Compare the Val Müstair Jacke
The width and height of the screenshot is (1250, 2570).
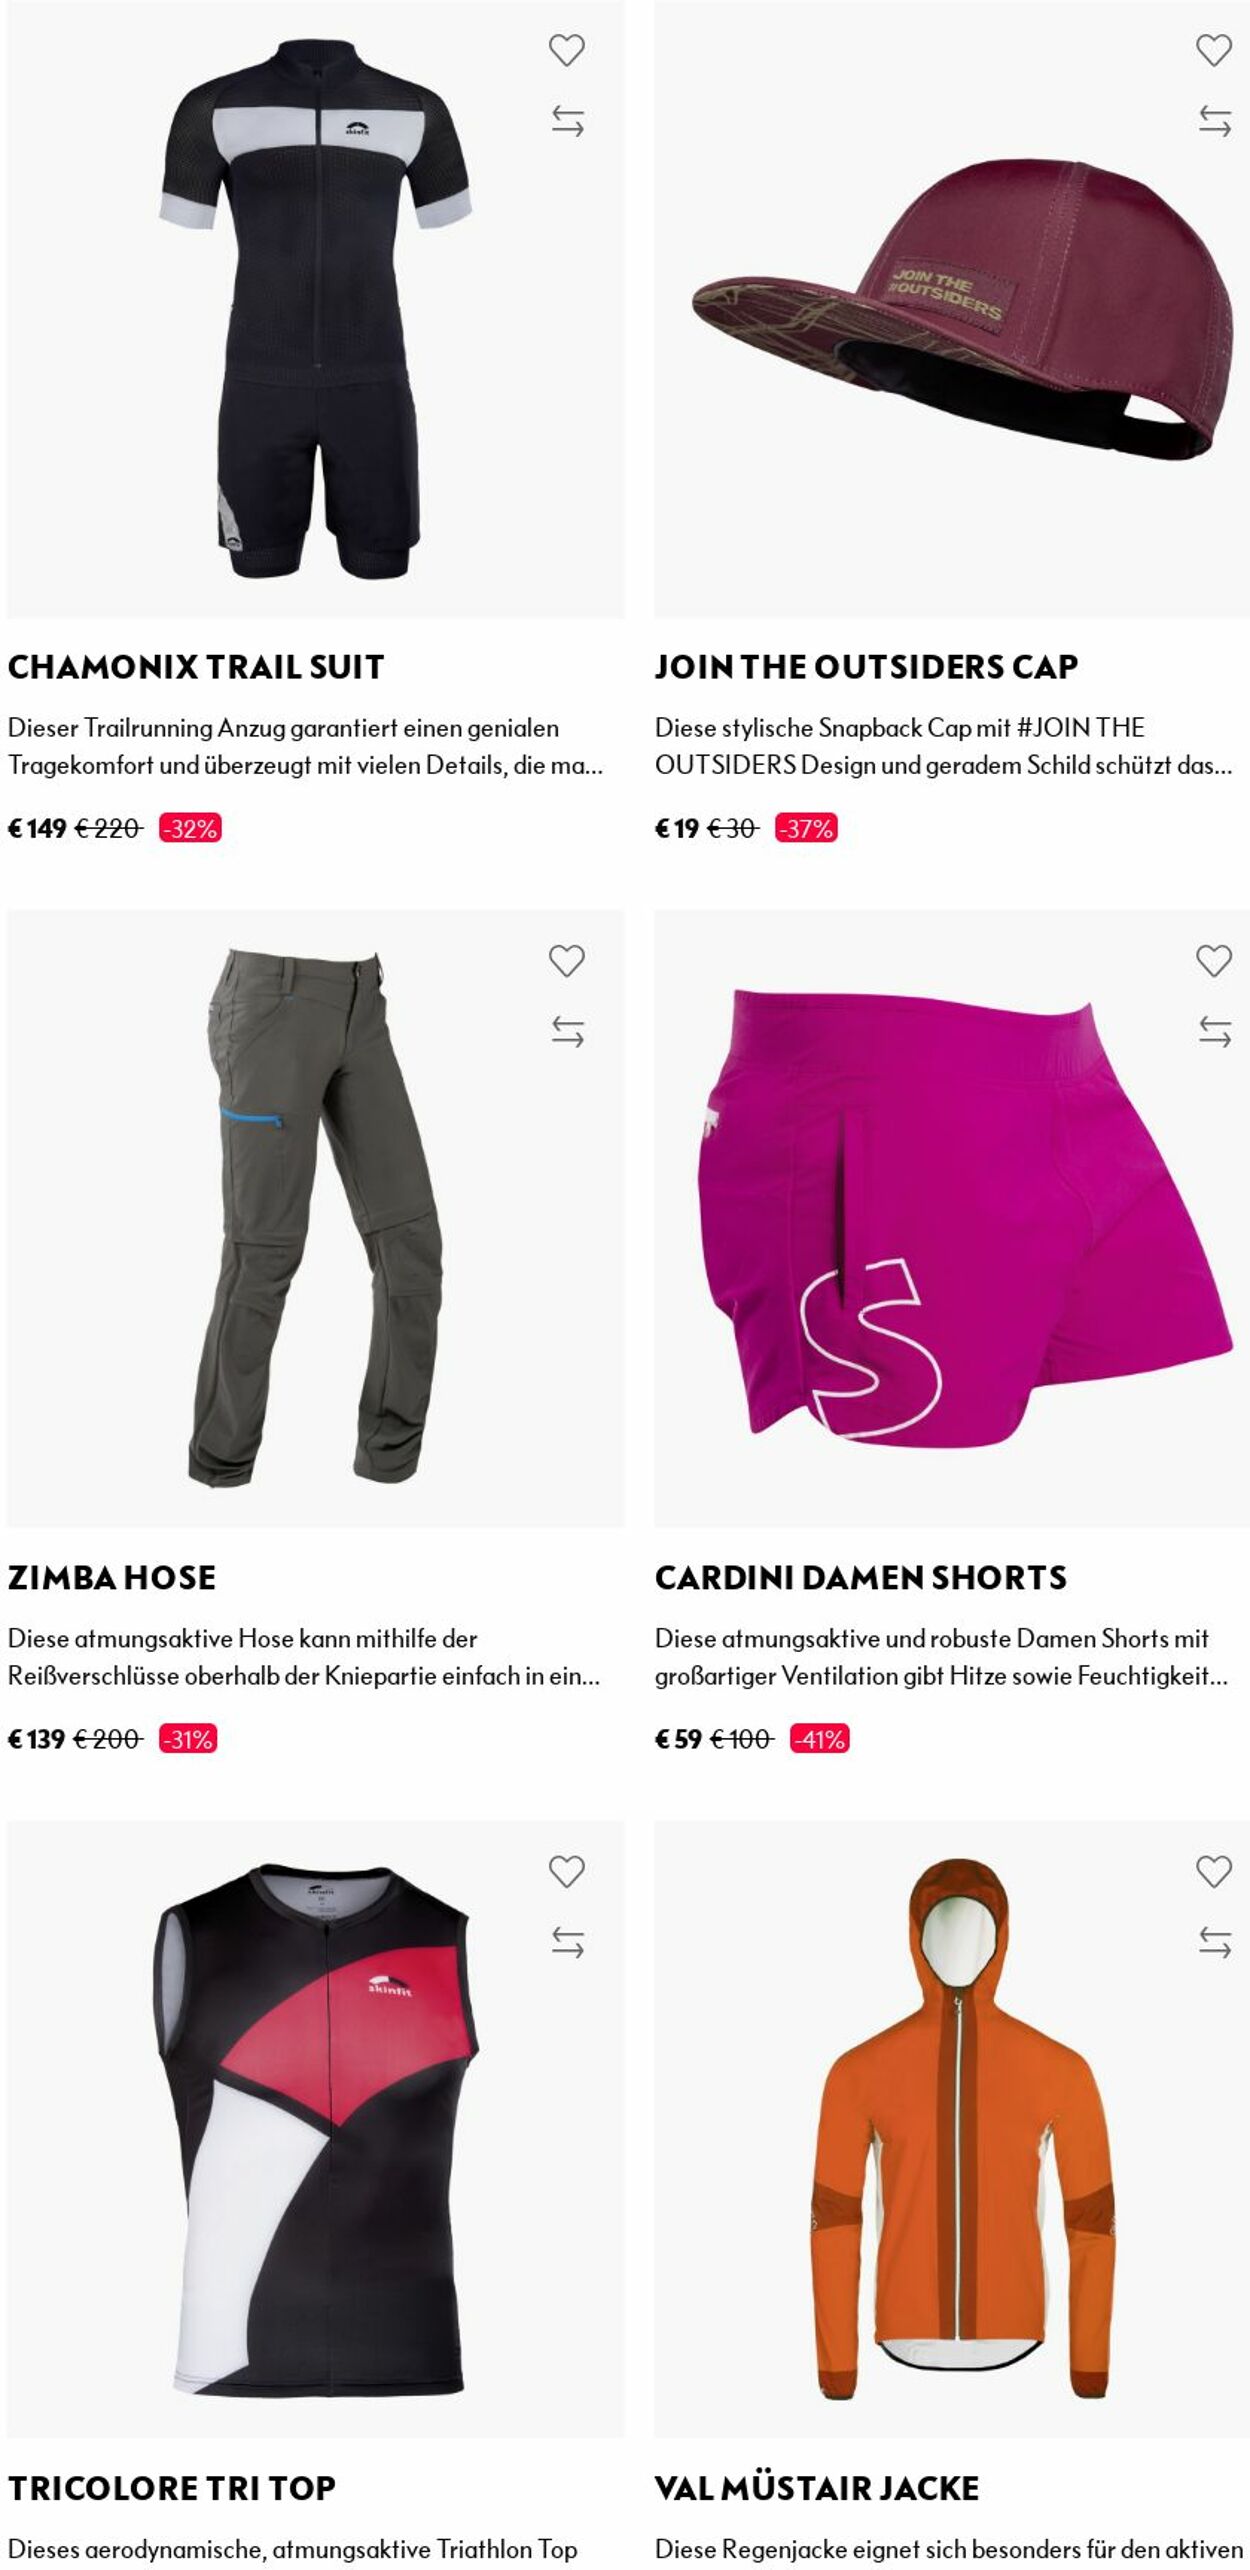pos(1214,1943)
